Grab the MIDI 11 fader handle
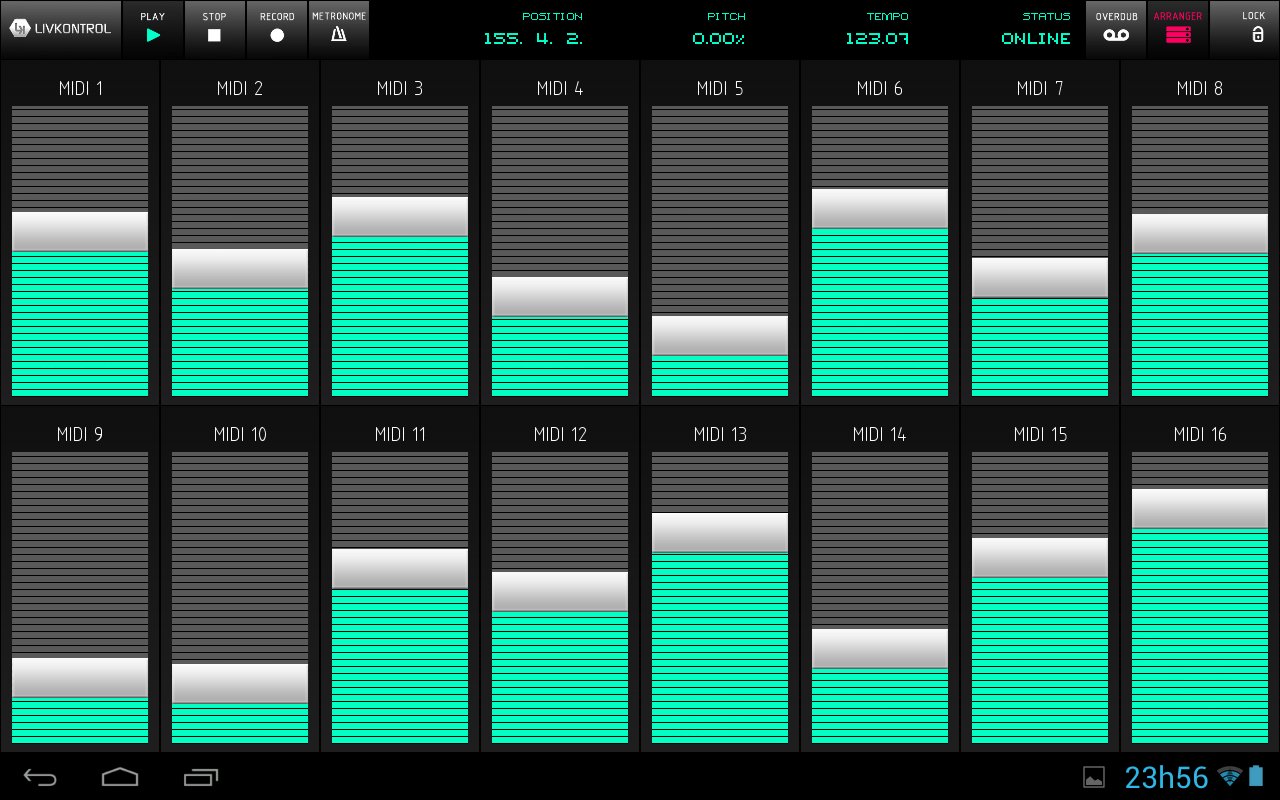This screenshot has width=1280, height=800. coord(400,569)
